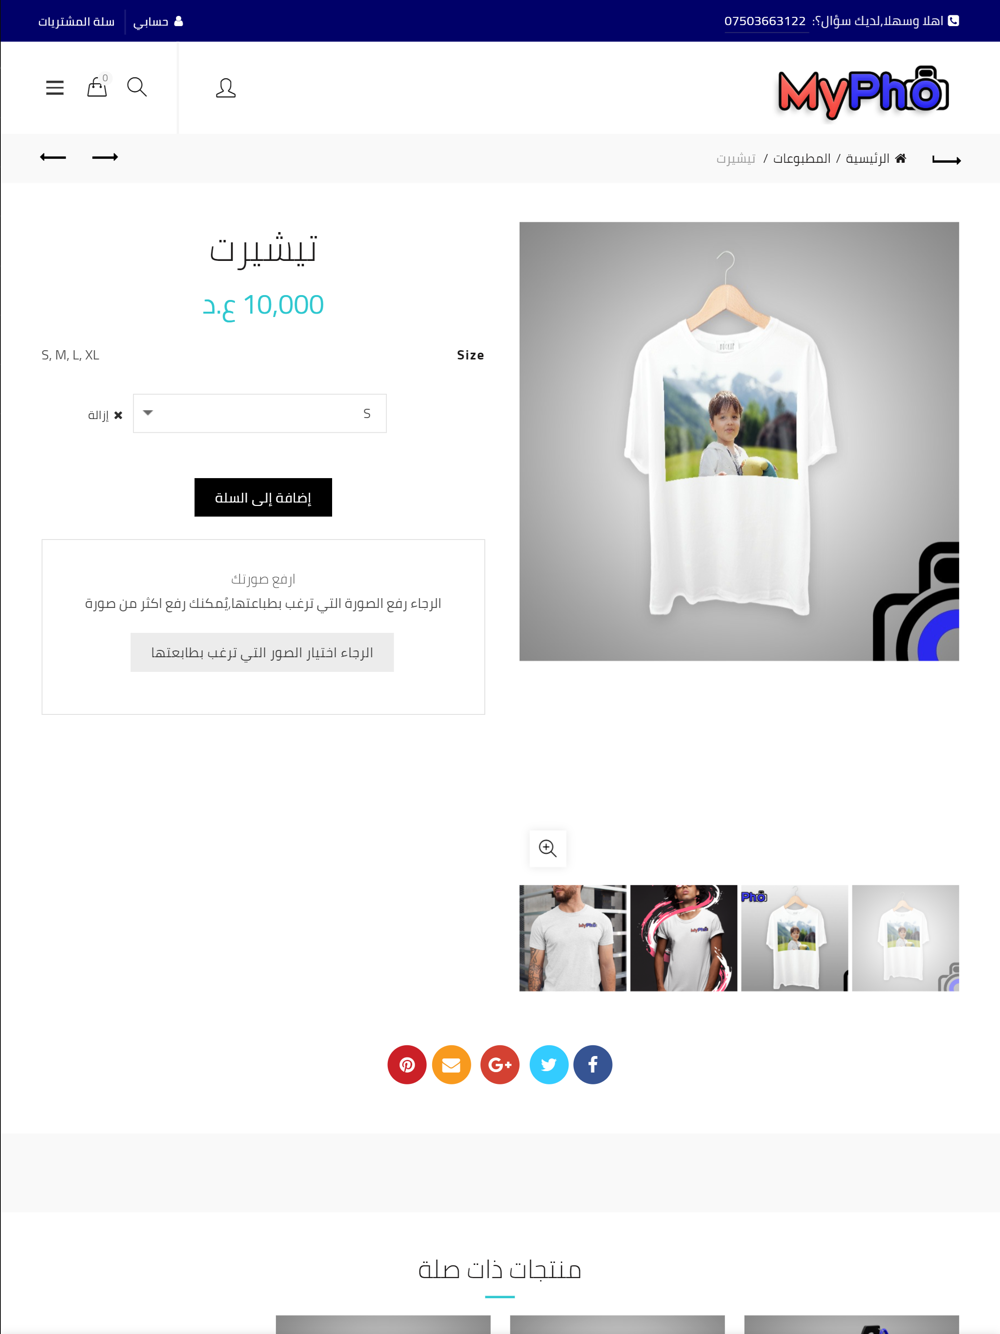The image size is (1000, 1334).
Task: Share product on Facebook
Action: pos(593,1064)
